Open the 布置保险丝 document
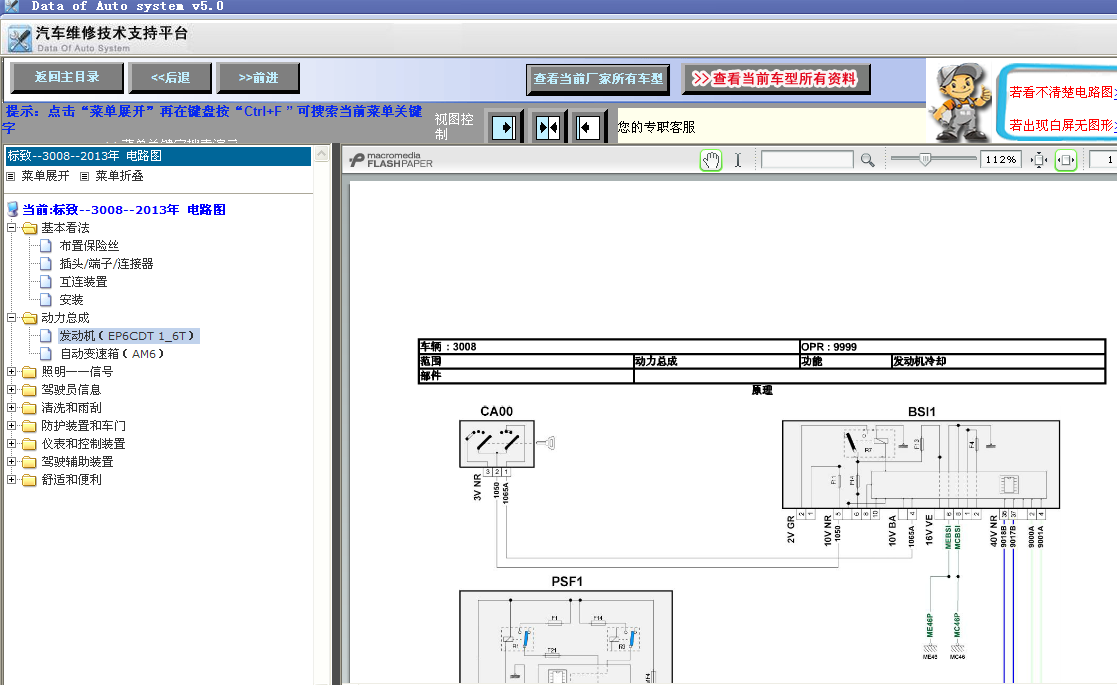1117x685 pixels. pyautogui.click(x=89, y=246)
